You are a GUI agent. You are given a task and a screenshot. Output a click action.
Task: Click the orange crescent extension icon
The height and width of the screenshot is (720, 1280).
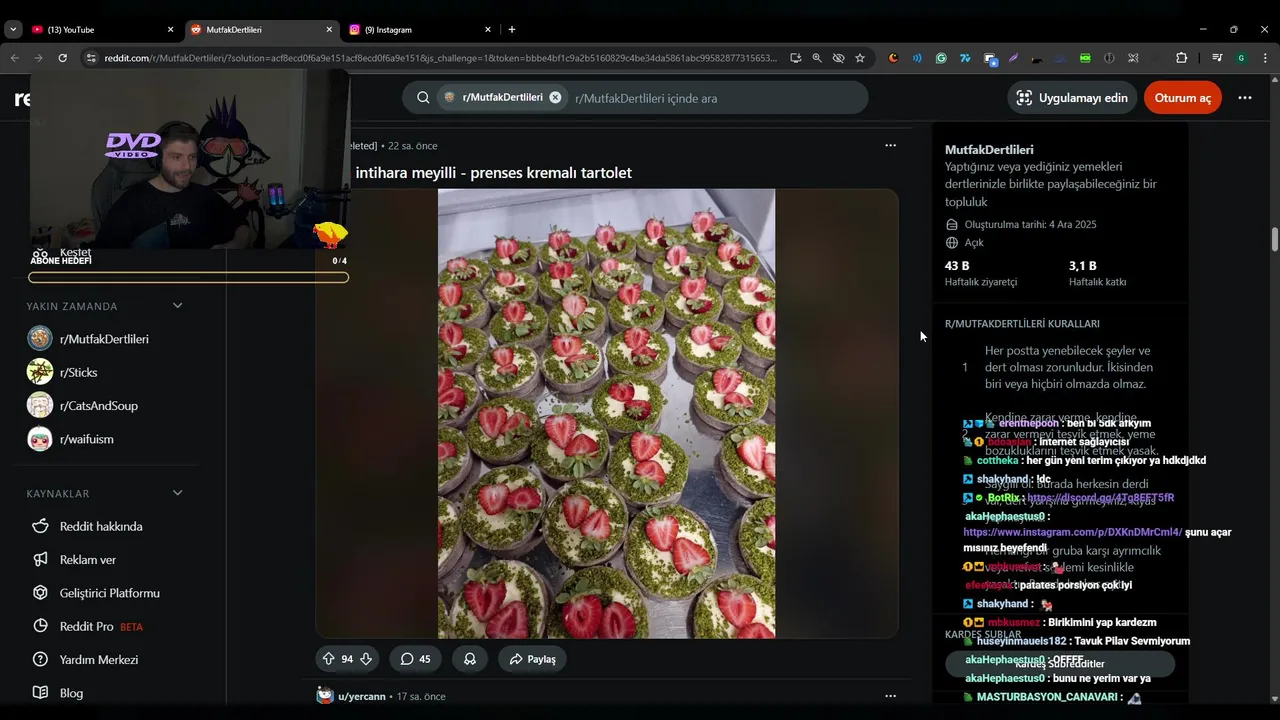click(893, 58)
